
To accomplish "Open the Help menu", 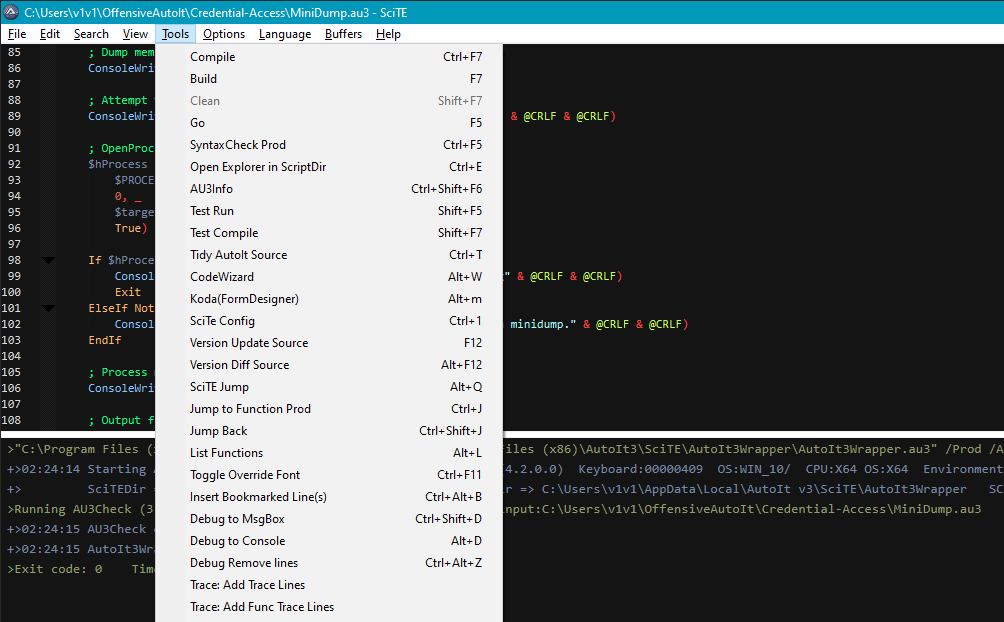I will [388, 34].
